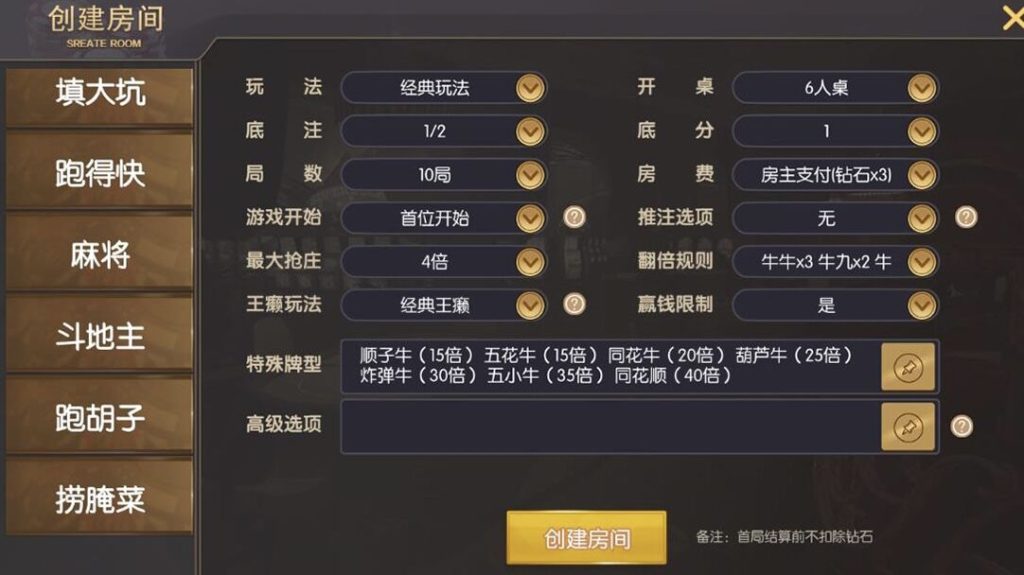Close the 创建房间 dialog with X
The image size is (1024, 575).
pos(1011,18)
